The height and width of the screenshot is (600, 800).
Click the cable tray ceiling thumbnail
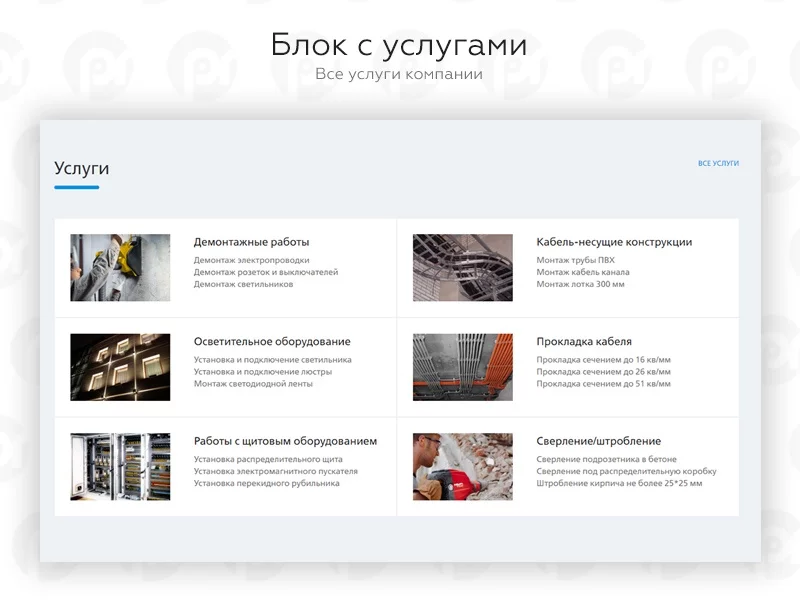click(x=462, y=268)
